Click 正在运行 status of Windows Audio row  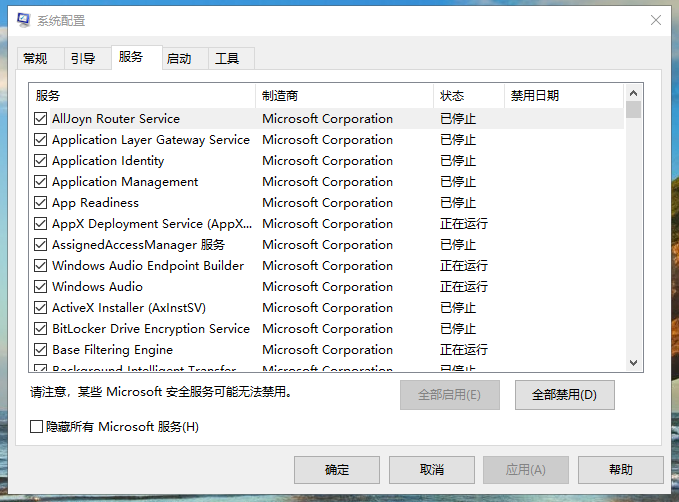click(464, 287)
